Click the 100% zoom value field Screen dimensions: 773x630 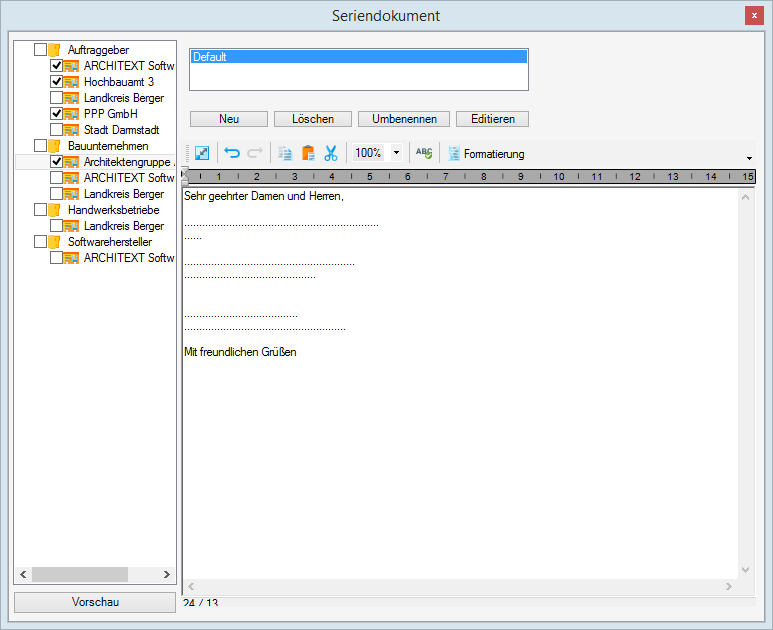click(x=370, y=153)
